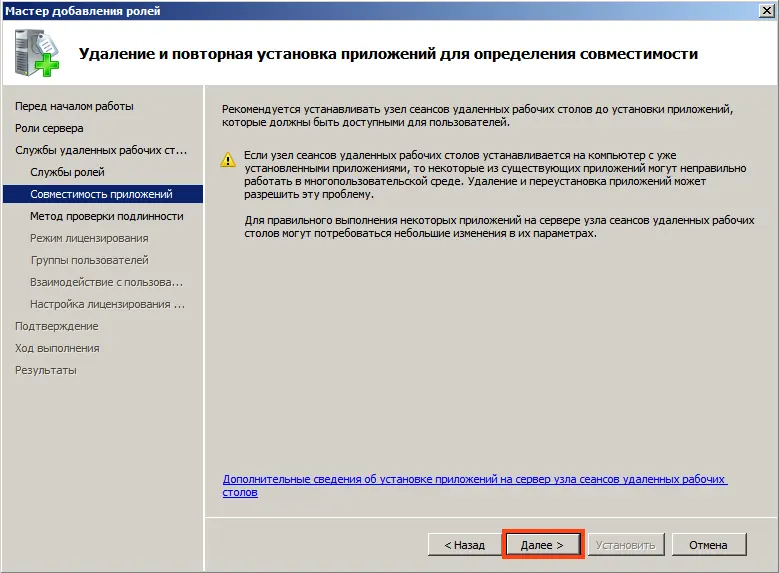Cancel the wizard with Отмена
779x573 pixels.
point(708,545)
